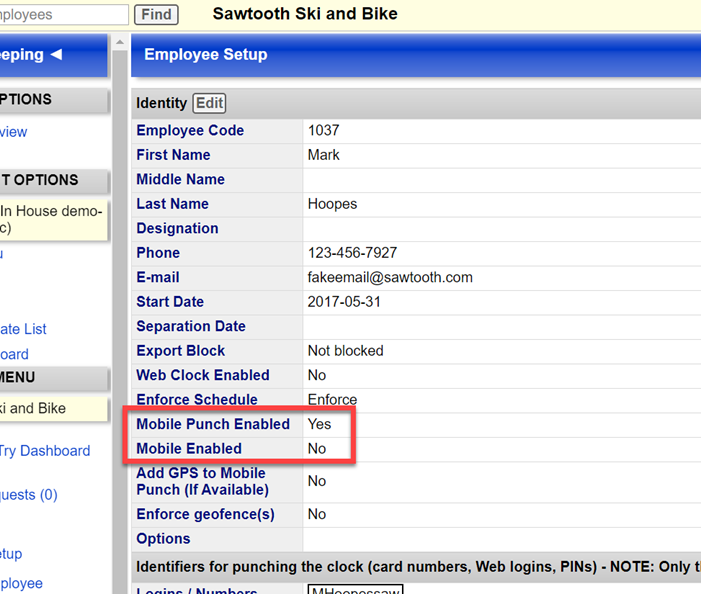Select the In House demo sidebar item
This screenshot has width=701, height=594.
[x=52, y=219]
